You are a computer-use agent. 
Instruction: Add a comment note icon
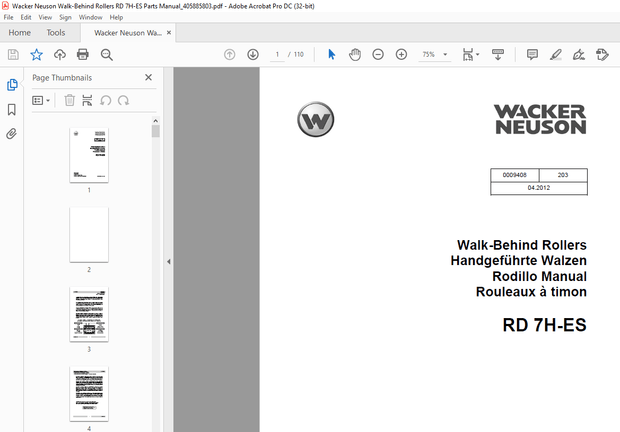pos(532,55)
